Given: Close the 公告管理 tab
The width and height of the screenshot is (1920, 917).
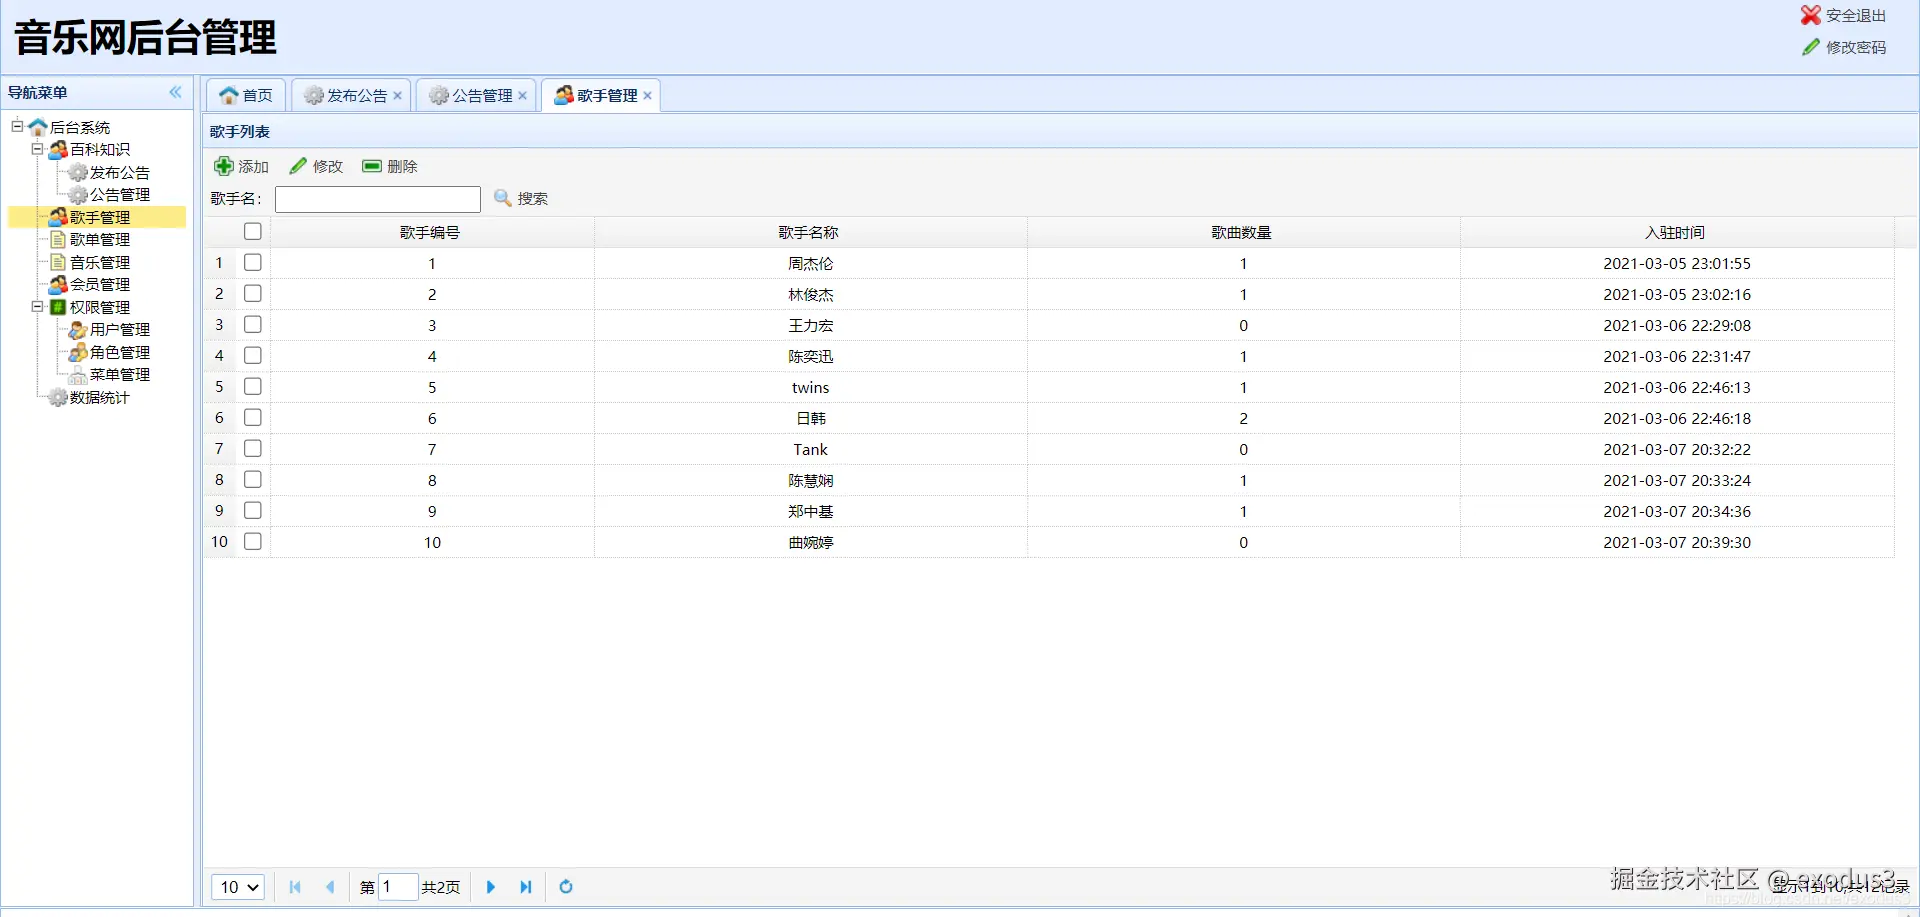Looking at the screenshot, I should coord(522,96).
